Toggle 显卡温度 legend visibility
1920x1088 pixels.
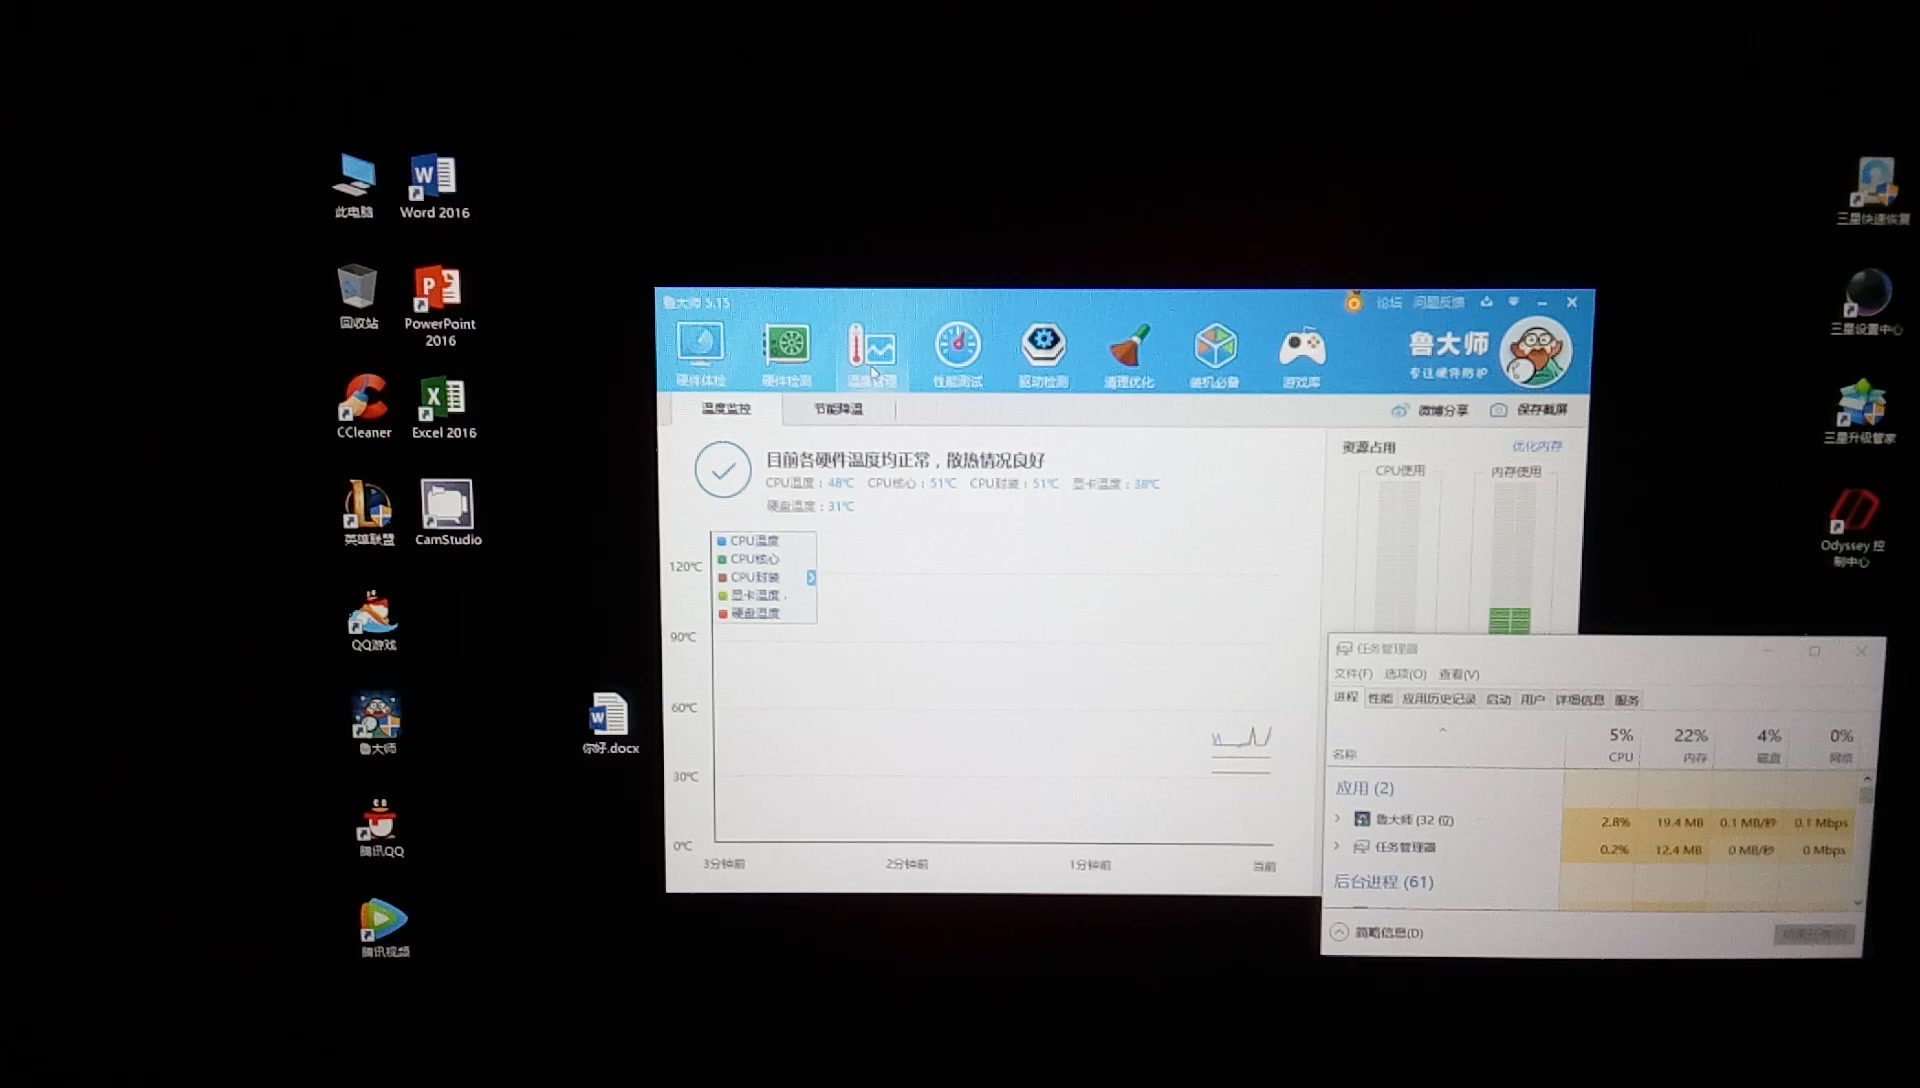[754, 595]
